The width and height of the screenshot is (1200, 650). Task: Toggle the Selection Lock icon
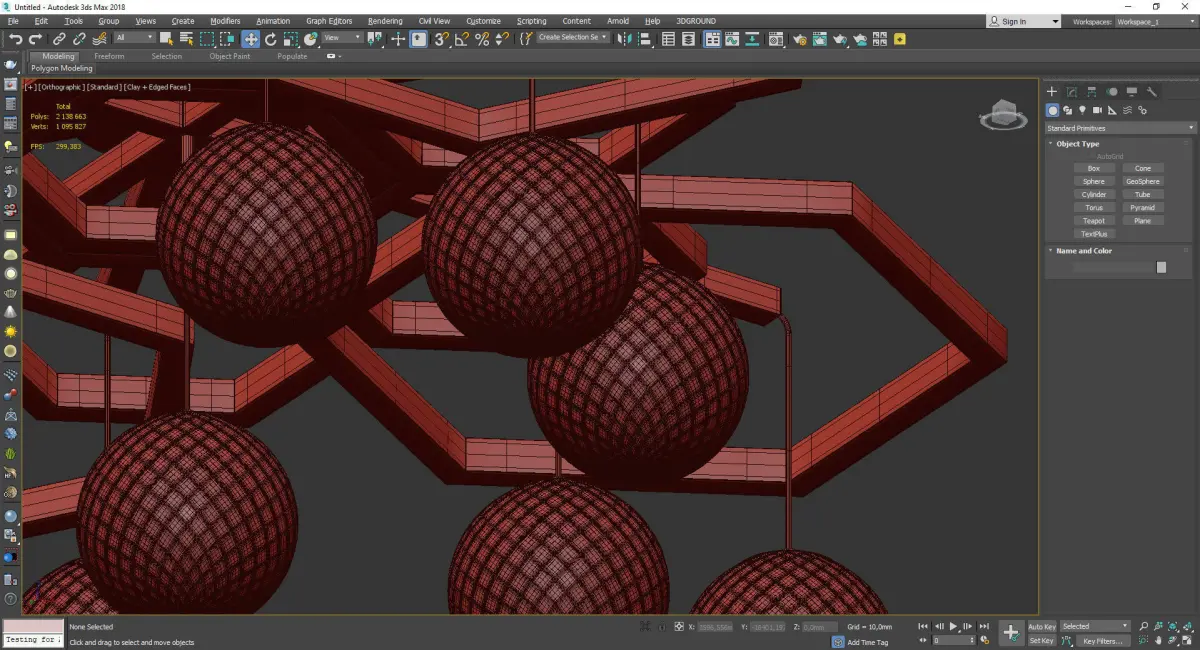(x=663, y=627)
